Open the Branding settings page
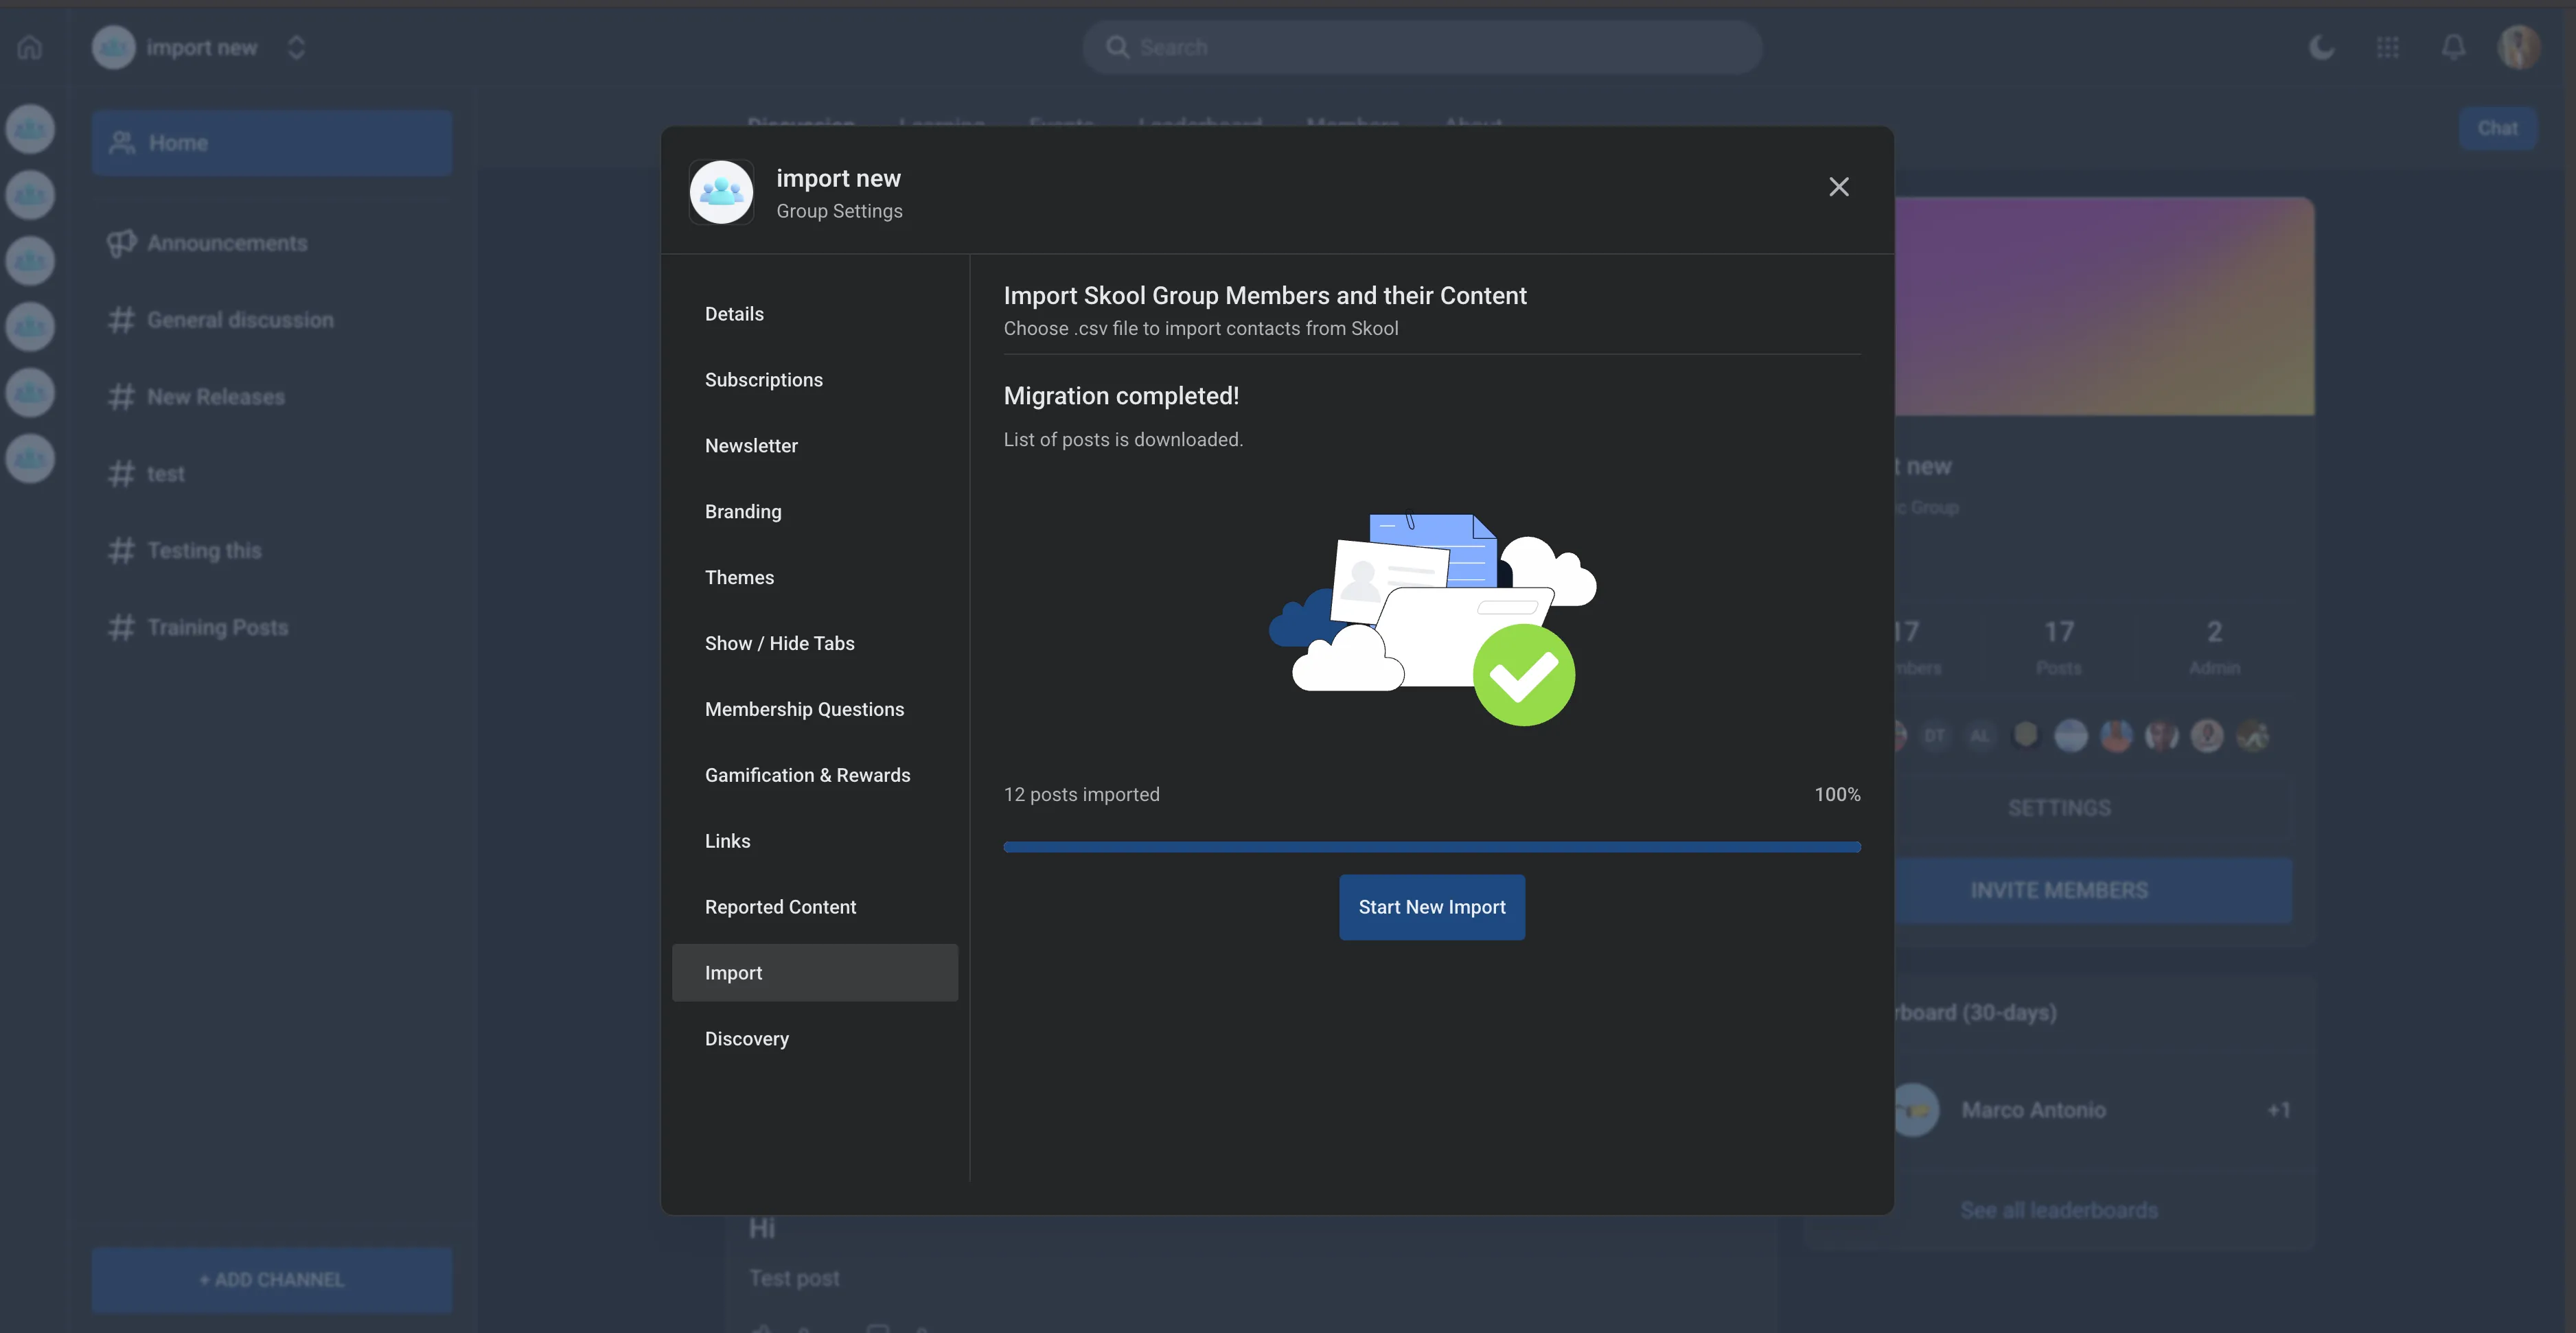 coord(743,512)
